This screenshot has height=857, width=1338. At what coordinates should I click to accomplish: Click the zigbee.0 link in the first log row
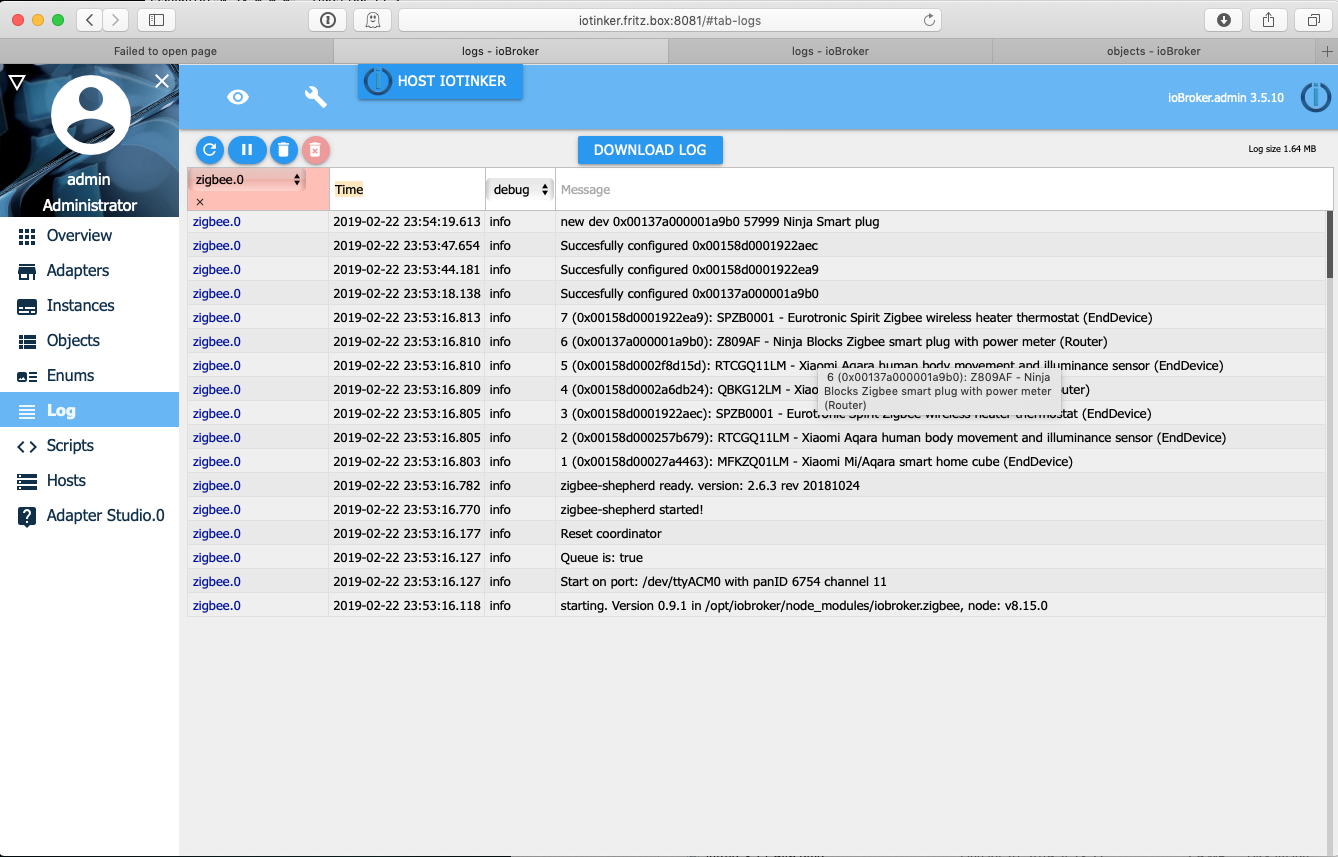point(216,221)
